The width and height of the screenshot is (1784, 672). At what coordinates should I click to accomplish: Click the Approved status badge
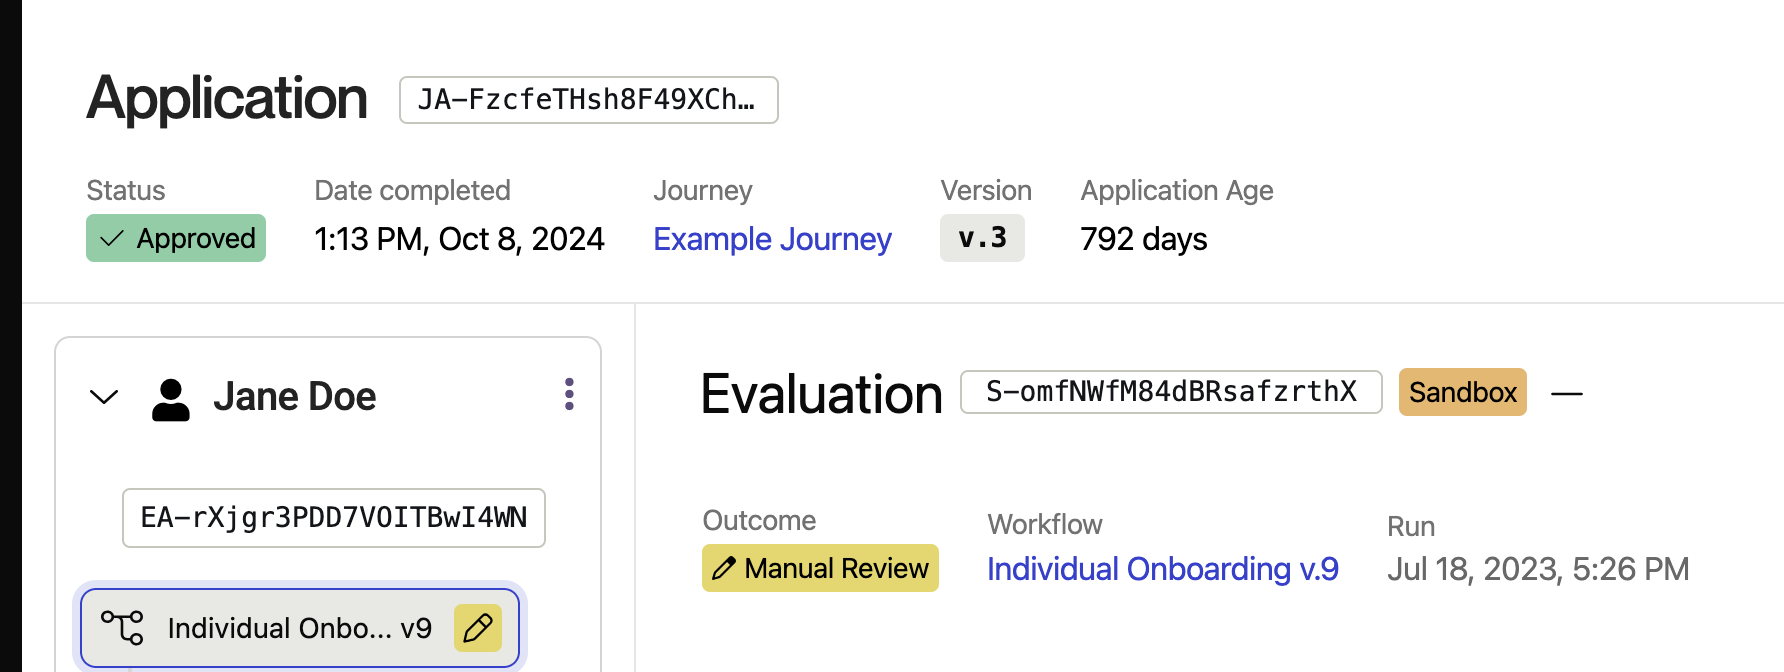(x=176, y=239)
